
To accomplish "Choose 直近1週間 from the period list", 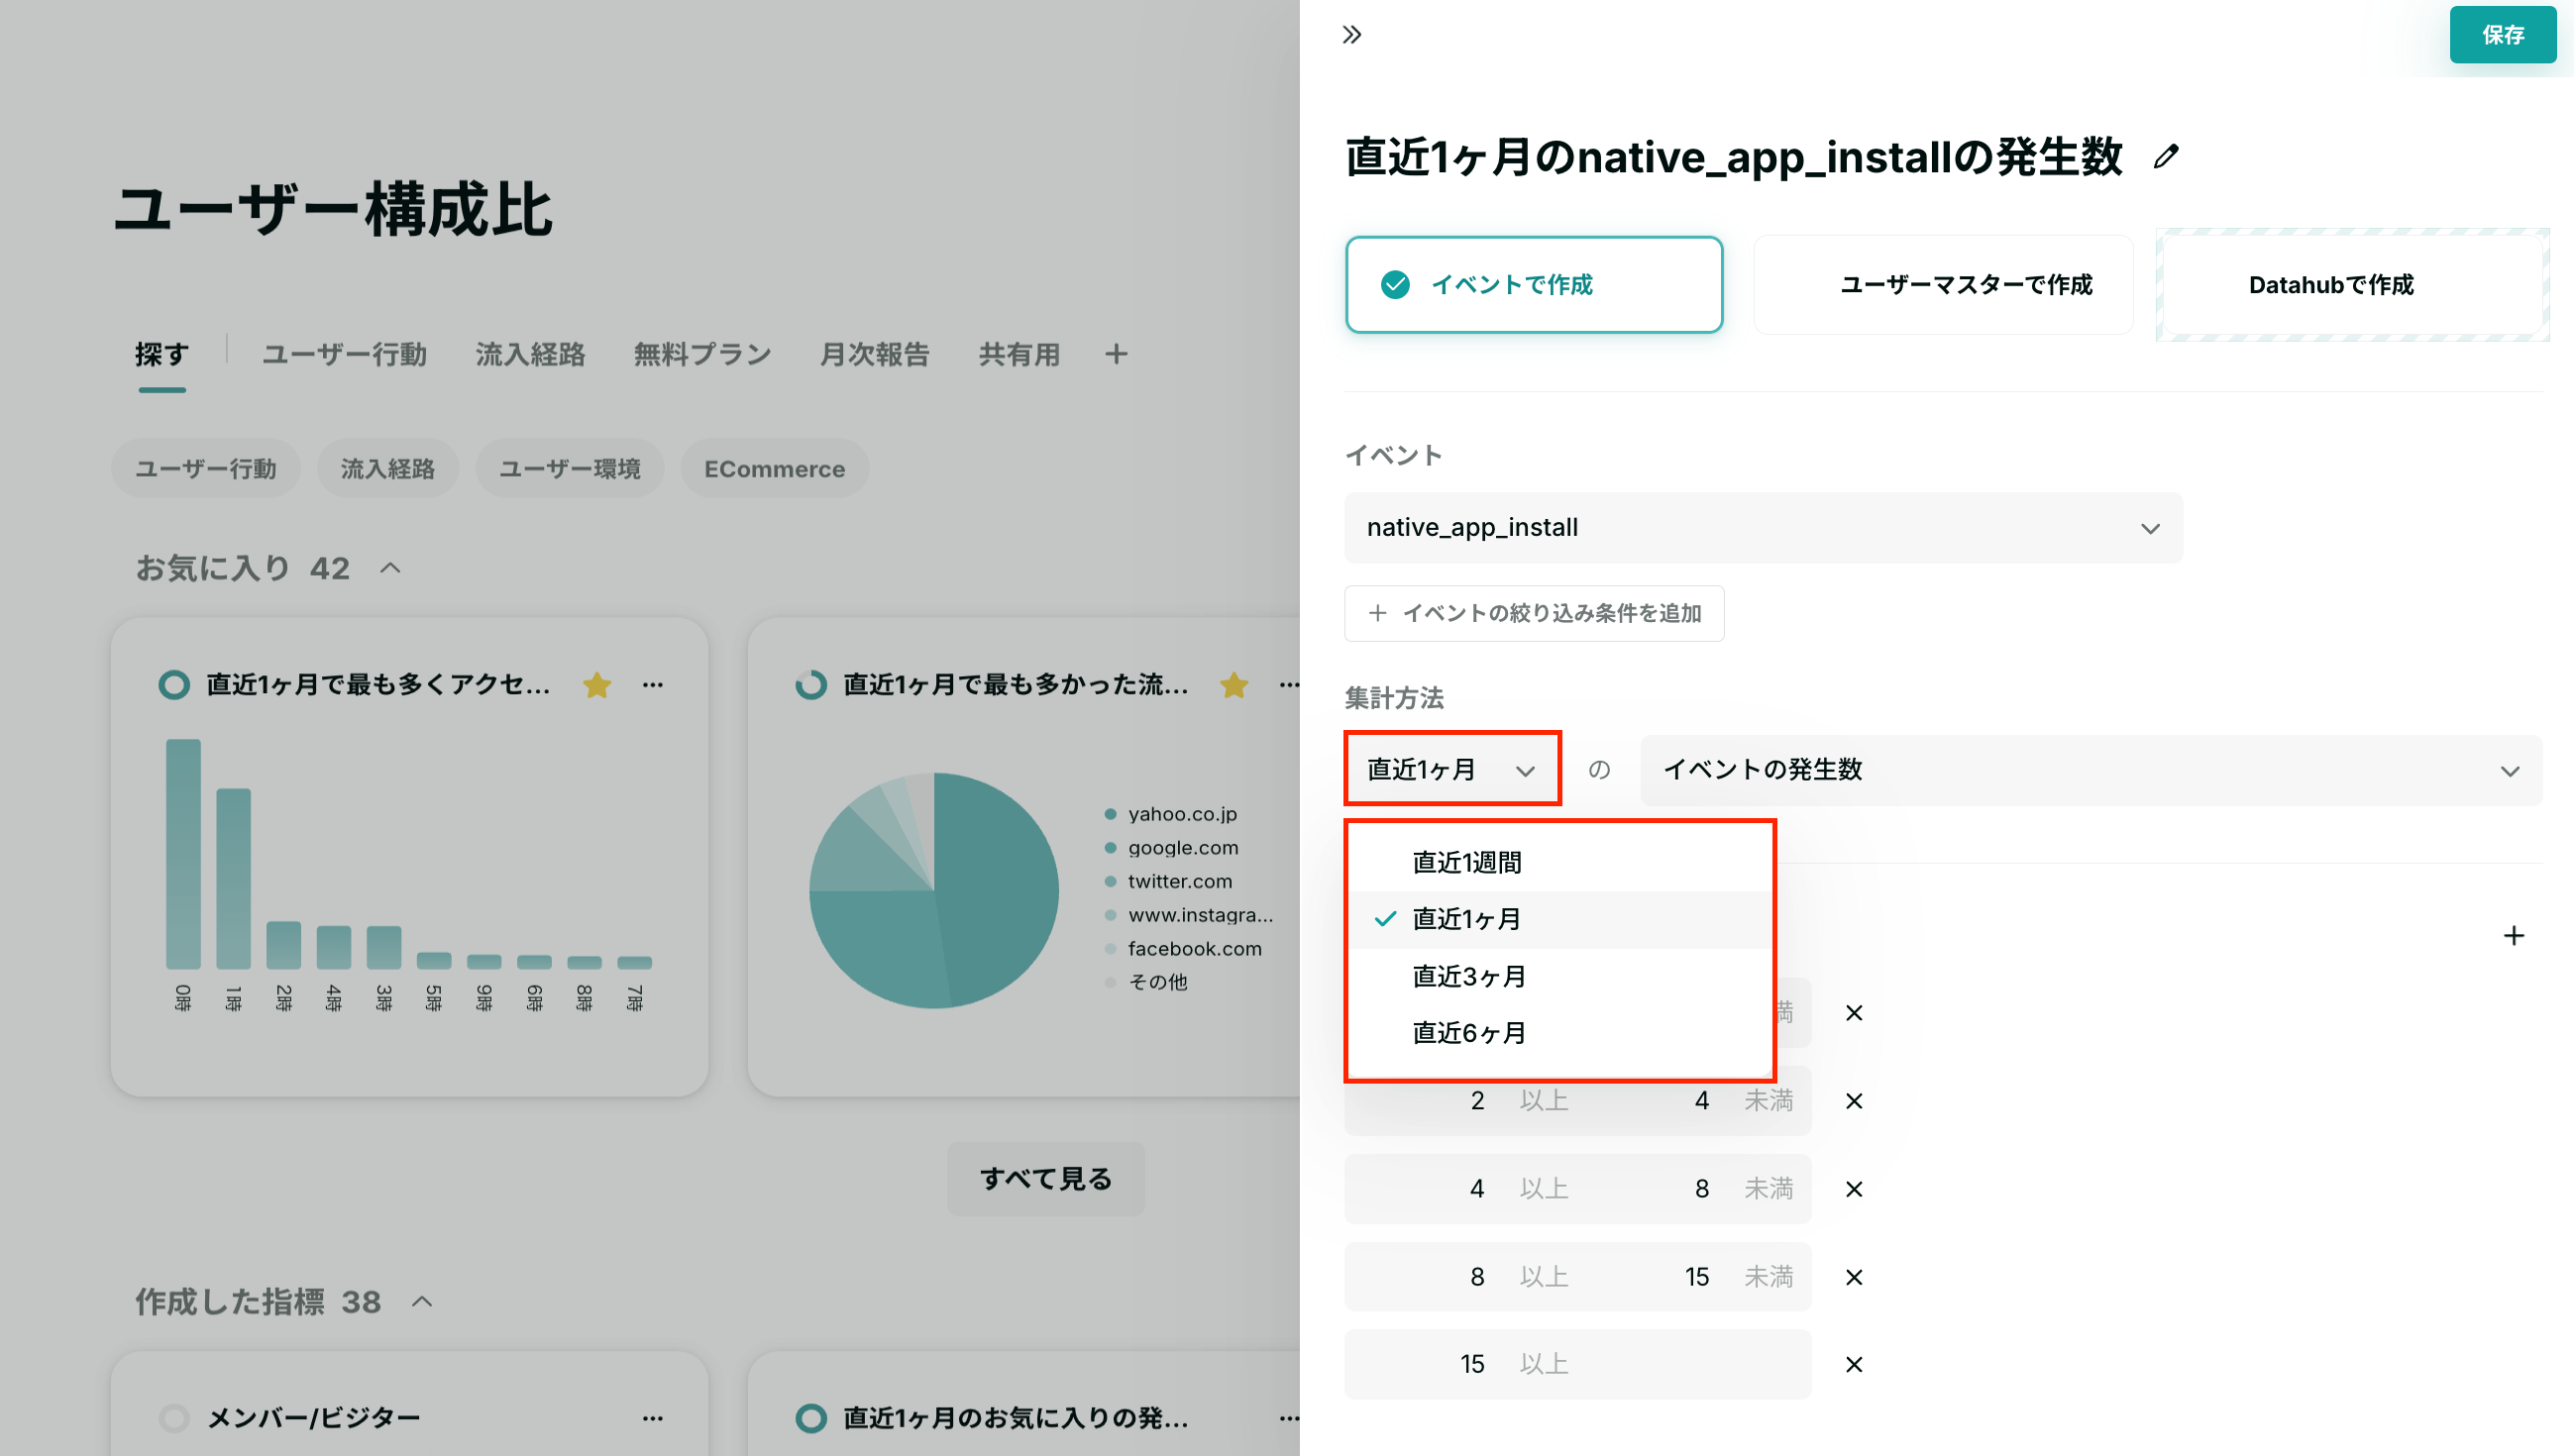I will (x=1560, y=862).
